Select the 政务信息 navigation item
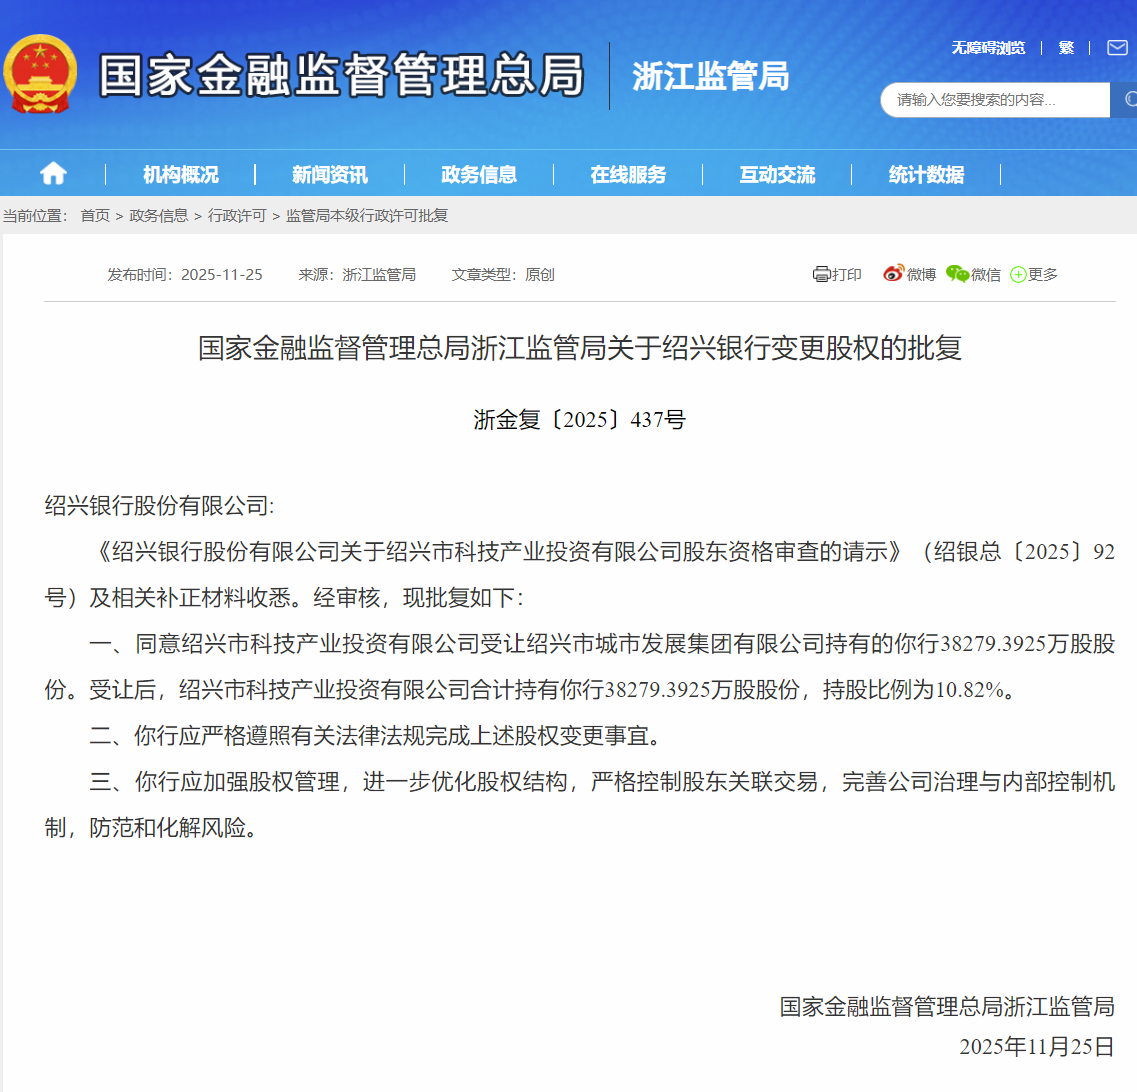 click(478, 175)
